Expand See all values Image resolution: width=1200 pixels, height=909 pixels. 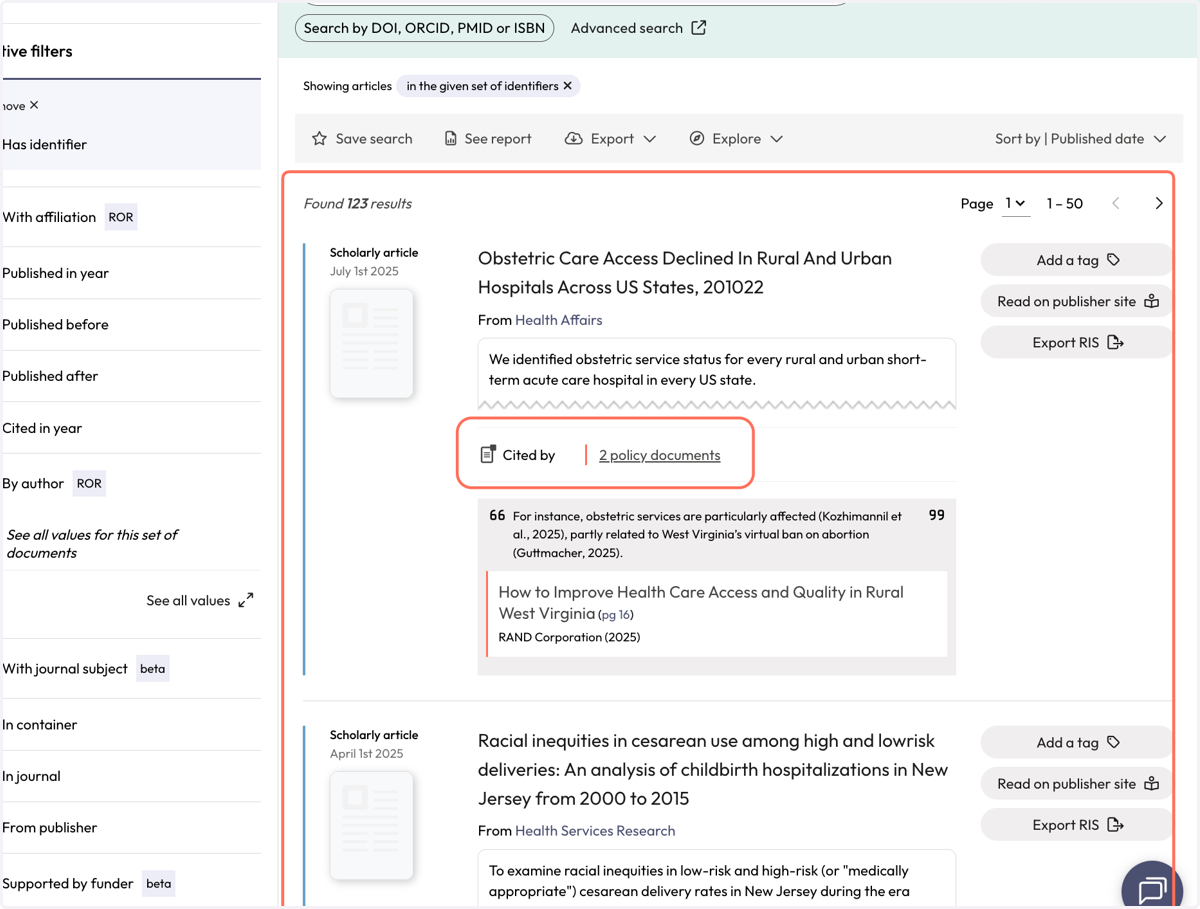point(200,601)
